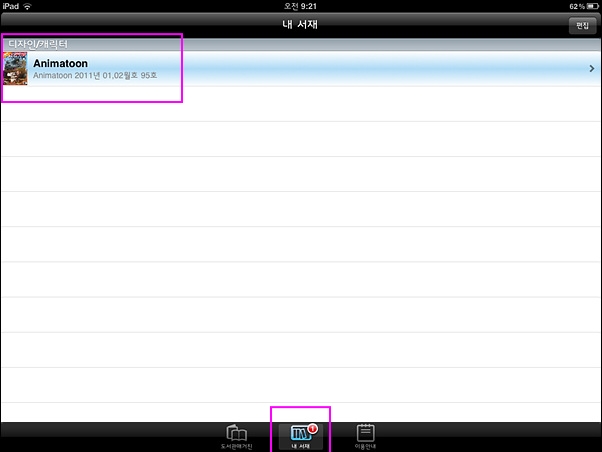
Task: Tap the 오전 9:21 clock in status bar
Action: point(300,7)
